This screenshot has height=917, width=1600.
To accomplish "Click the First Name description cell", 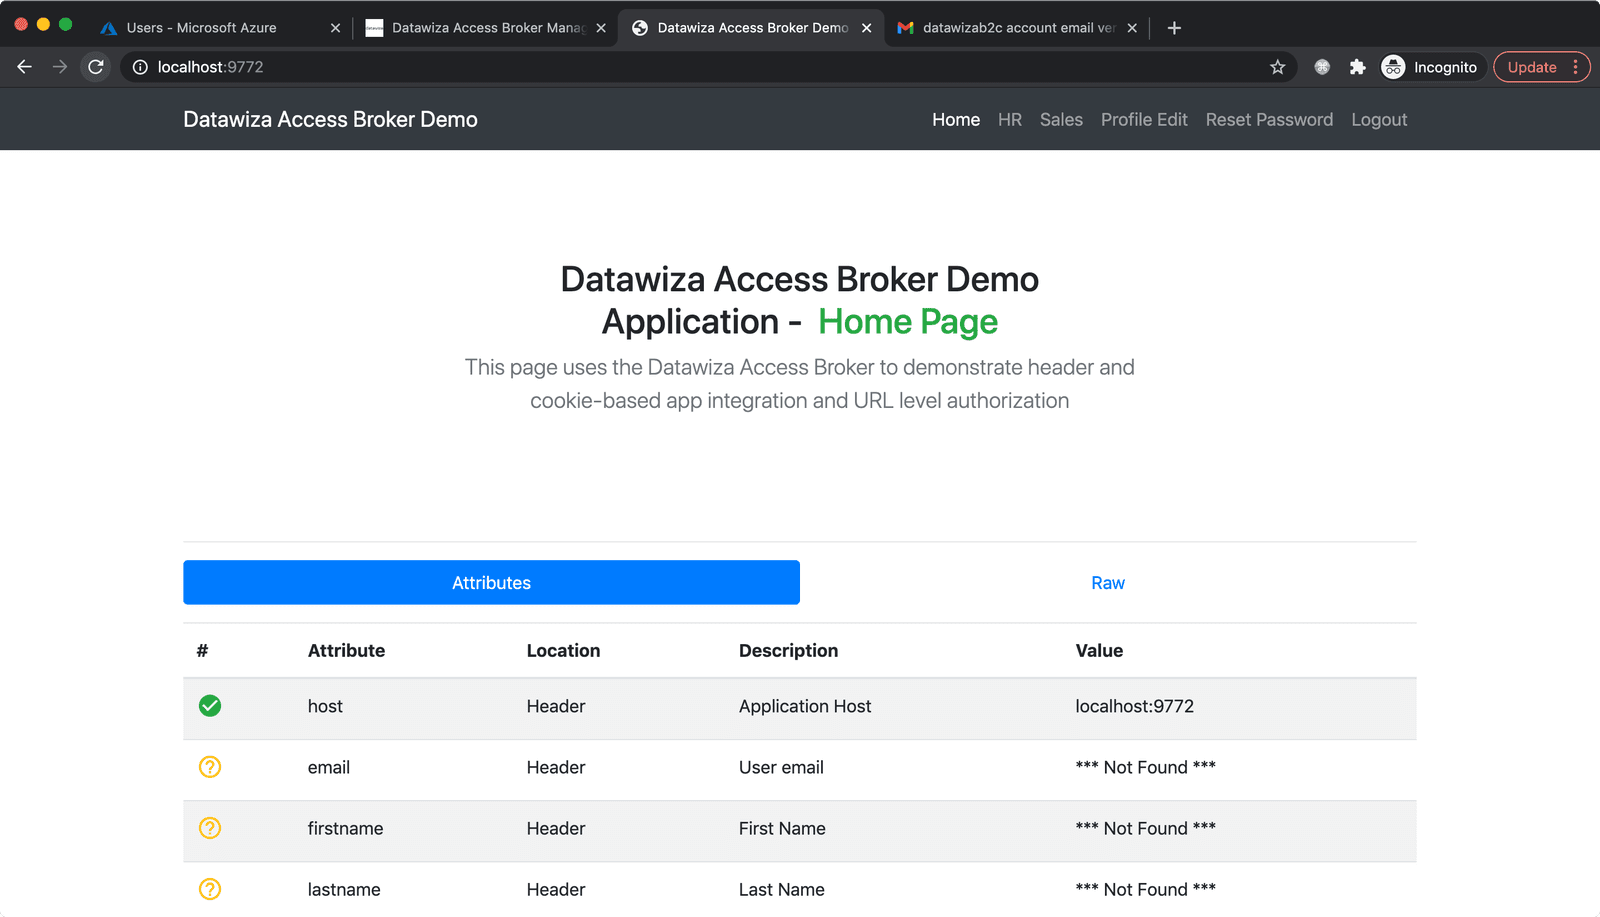I will pos(782,828).
